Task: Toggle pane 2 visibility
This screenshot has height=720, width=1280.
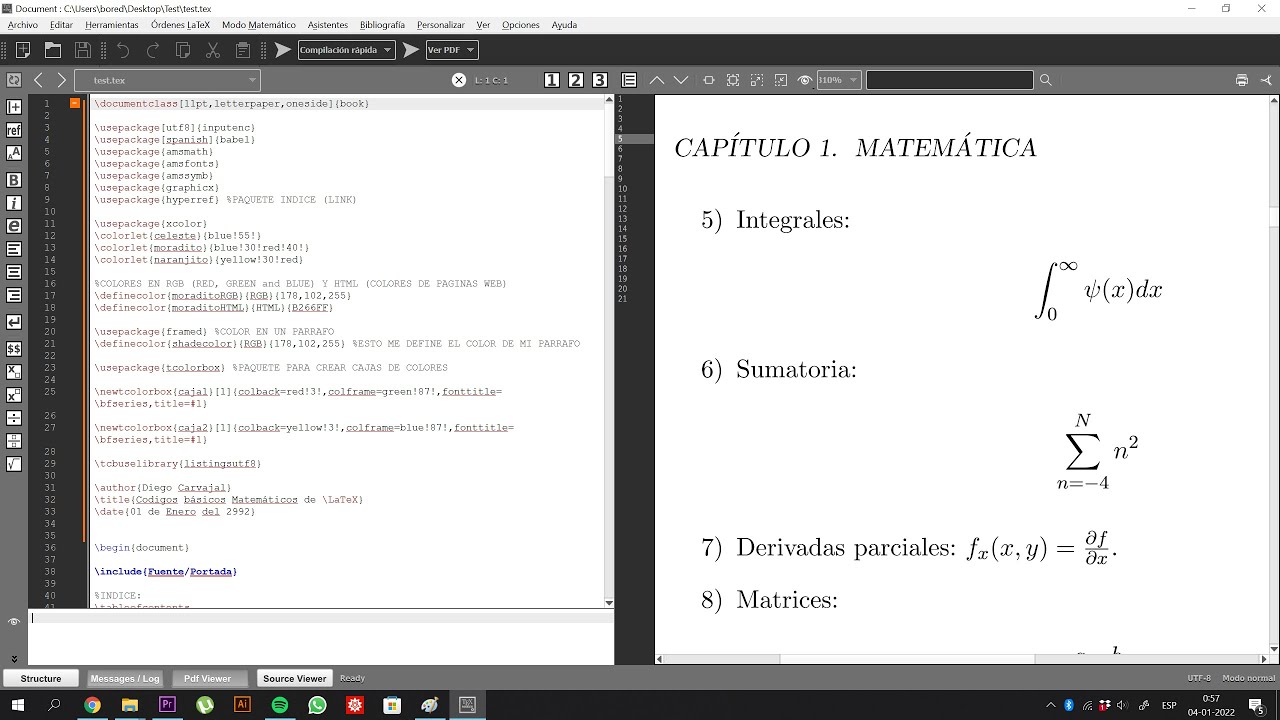Action: coord(576,80)
